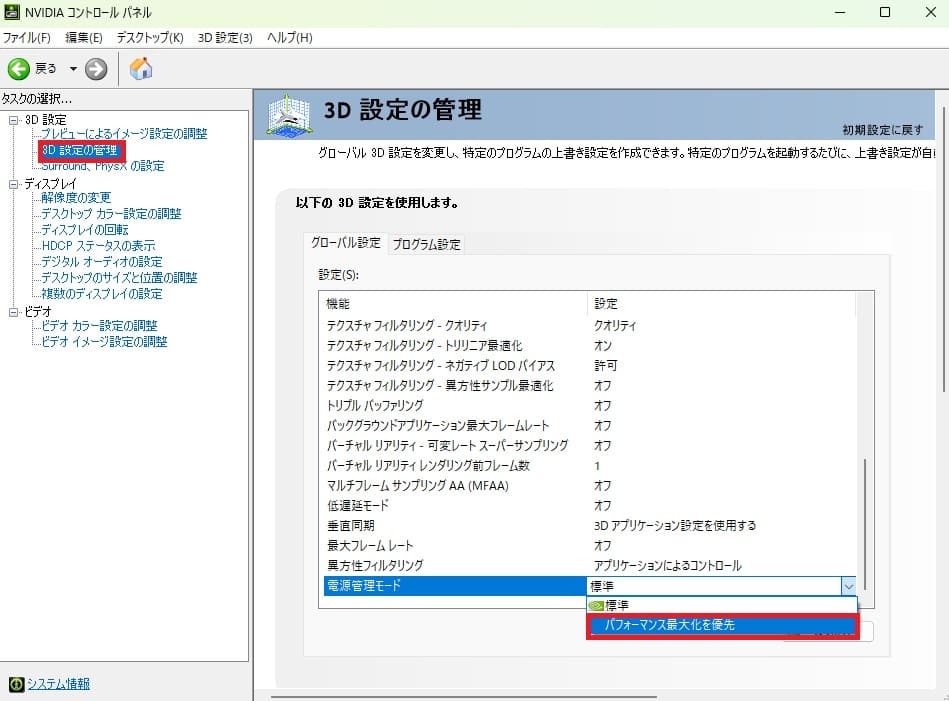Image resolution: width=949 pixels, height=701 pixels.
Task: Open 解像度の変更 in the task tree
Action: pyautogui.click(x=76, y=198)
